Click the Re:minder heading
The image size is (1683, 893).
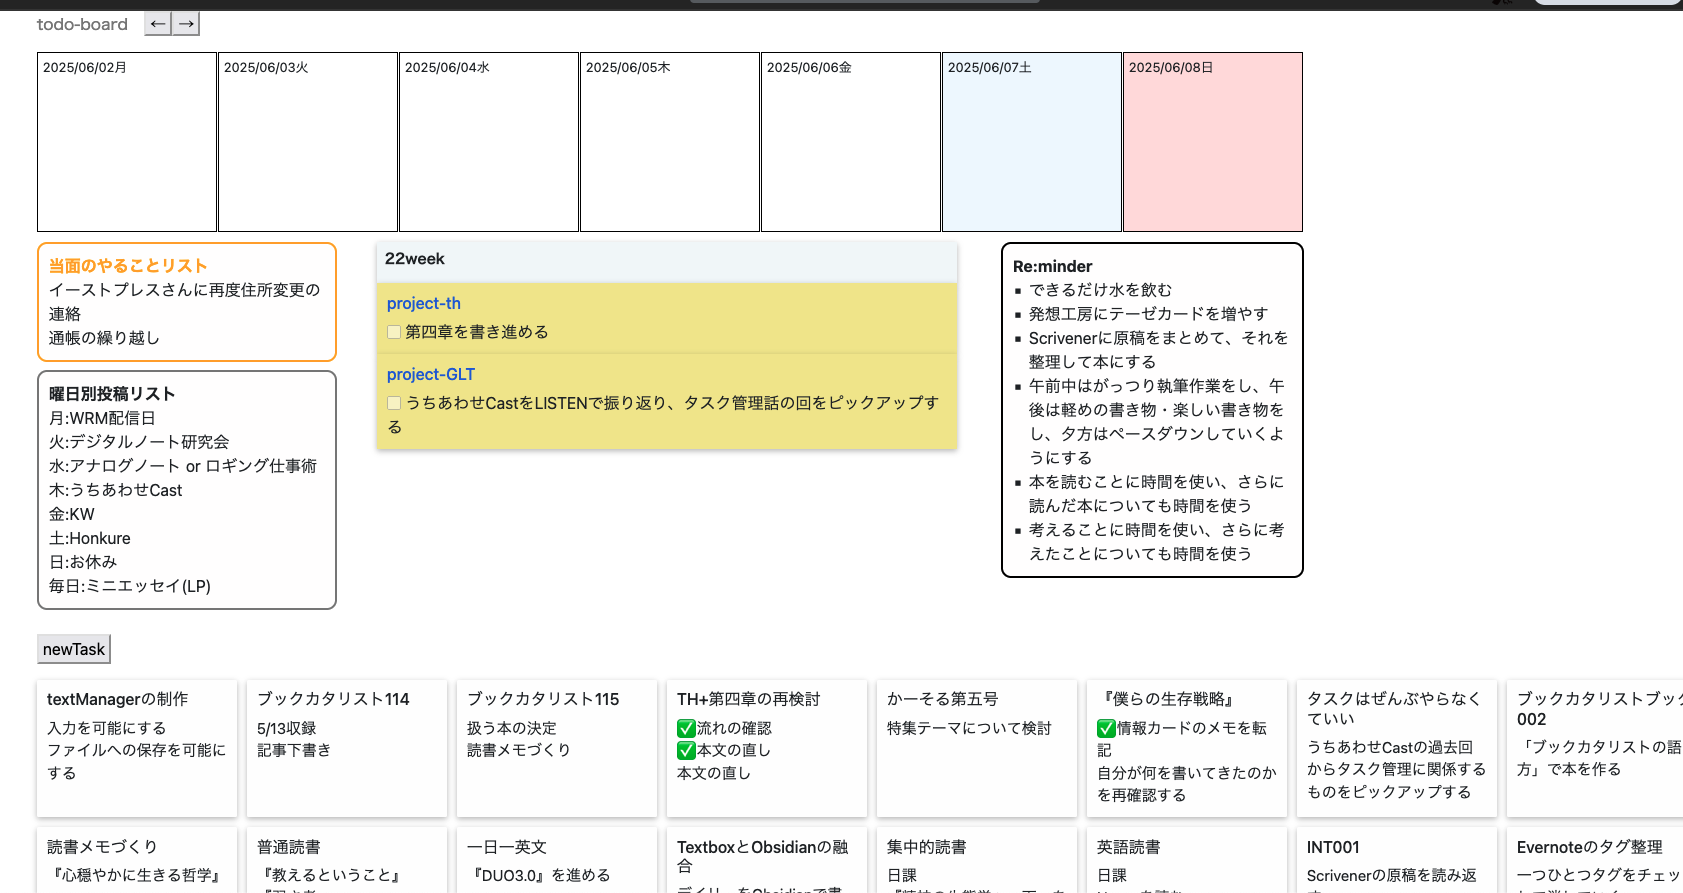(1053, 266)
